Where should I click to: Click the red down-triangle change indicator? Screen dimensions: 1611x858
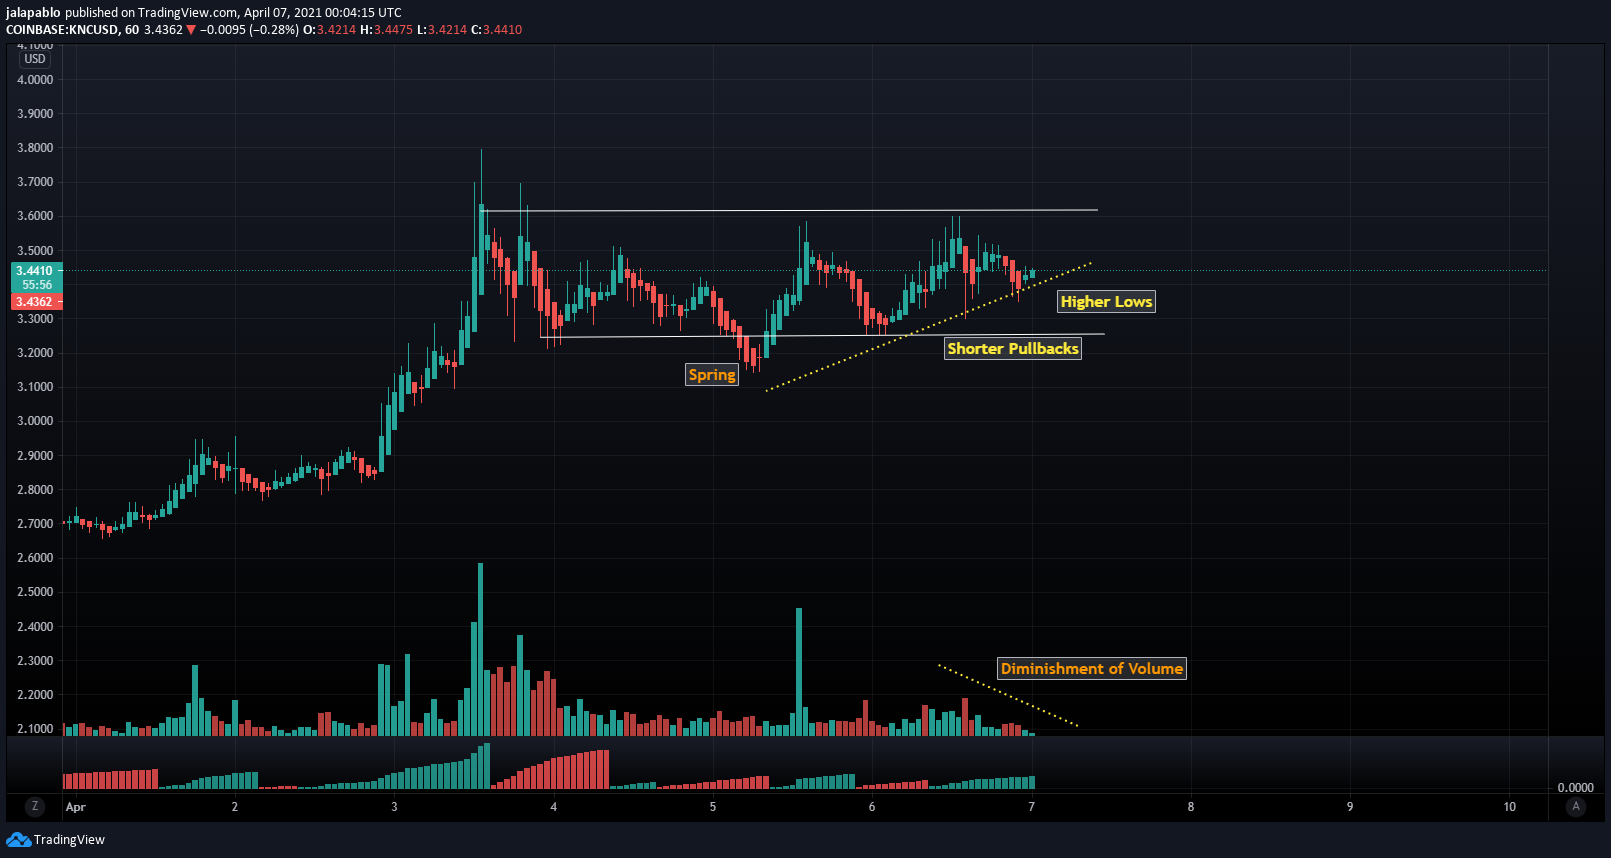coord(191,30)
